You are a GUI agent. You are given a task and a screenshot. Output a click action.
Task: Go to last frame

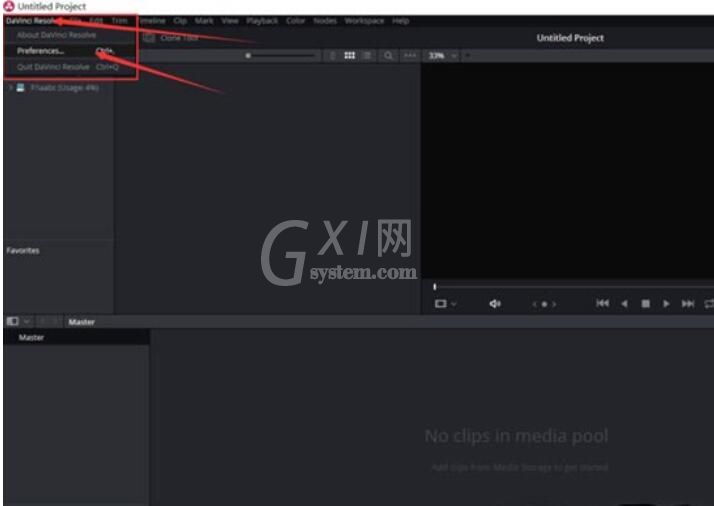pos(688,303)
